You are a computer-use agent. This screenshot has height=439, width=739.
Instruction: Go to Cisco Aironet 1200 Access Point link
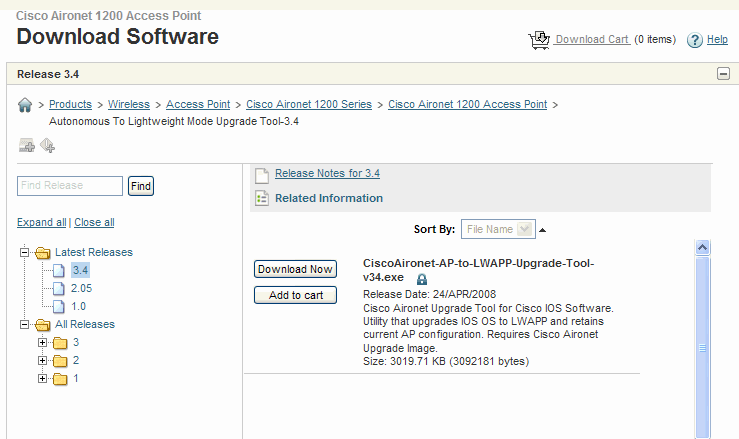[468, 104]
